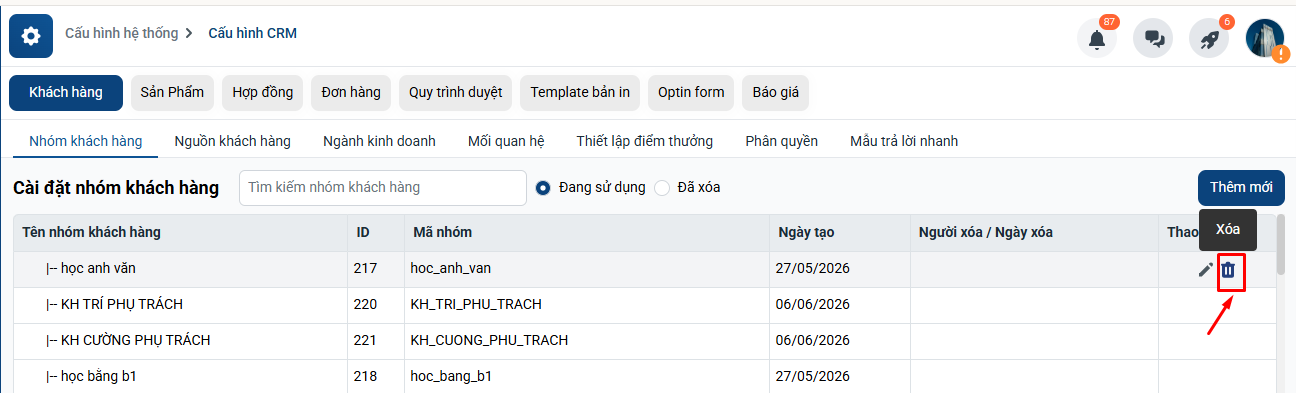Click the rocket icon with badge 6
This screenshot has width=1296, height=393.
pos(1209,39)
